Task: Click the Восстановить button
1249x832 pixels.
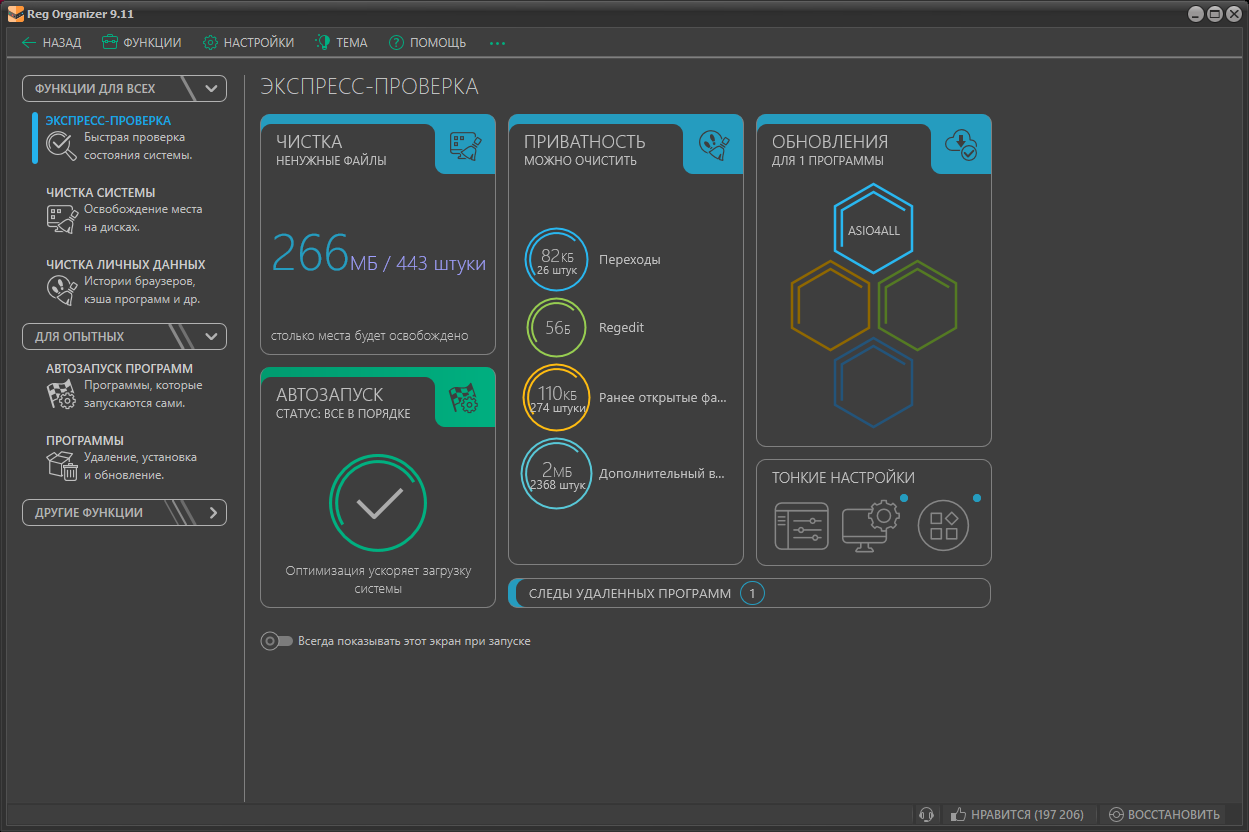Action: [1164, 814]
